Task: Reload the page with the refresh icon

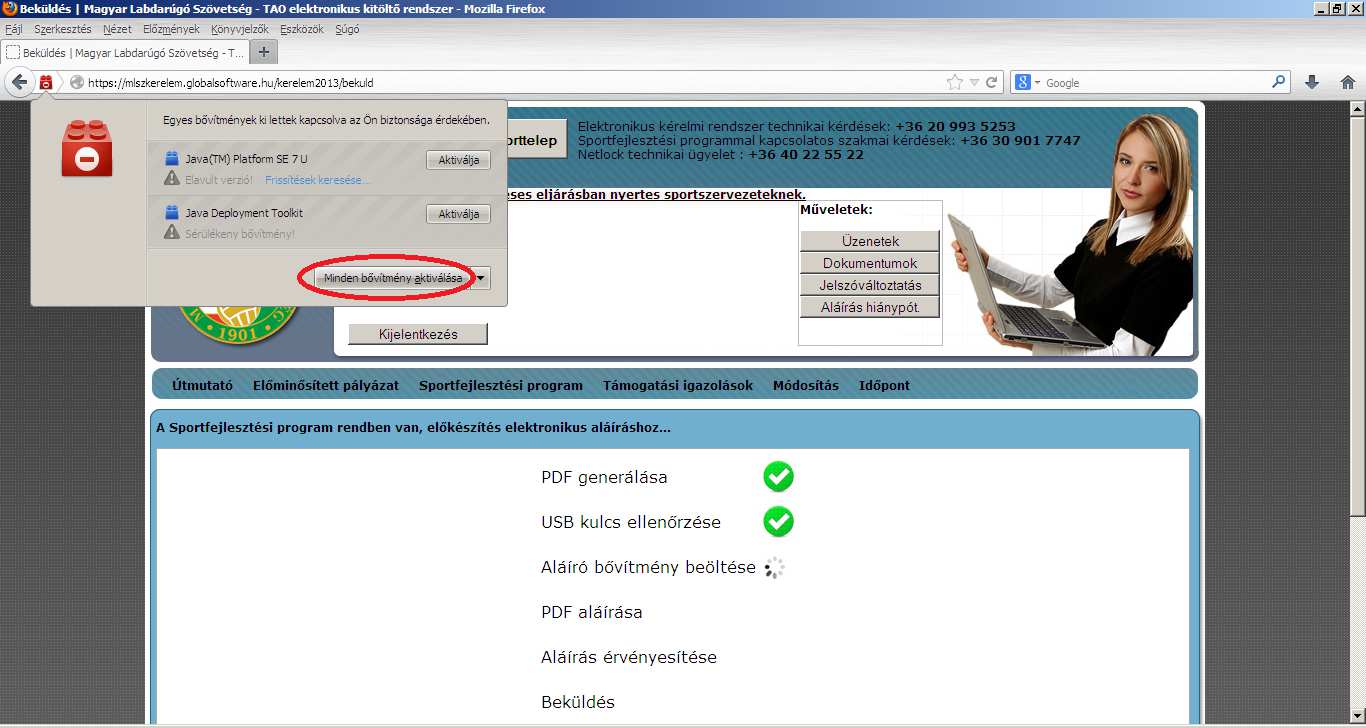Action: [992, 83]
